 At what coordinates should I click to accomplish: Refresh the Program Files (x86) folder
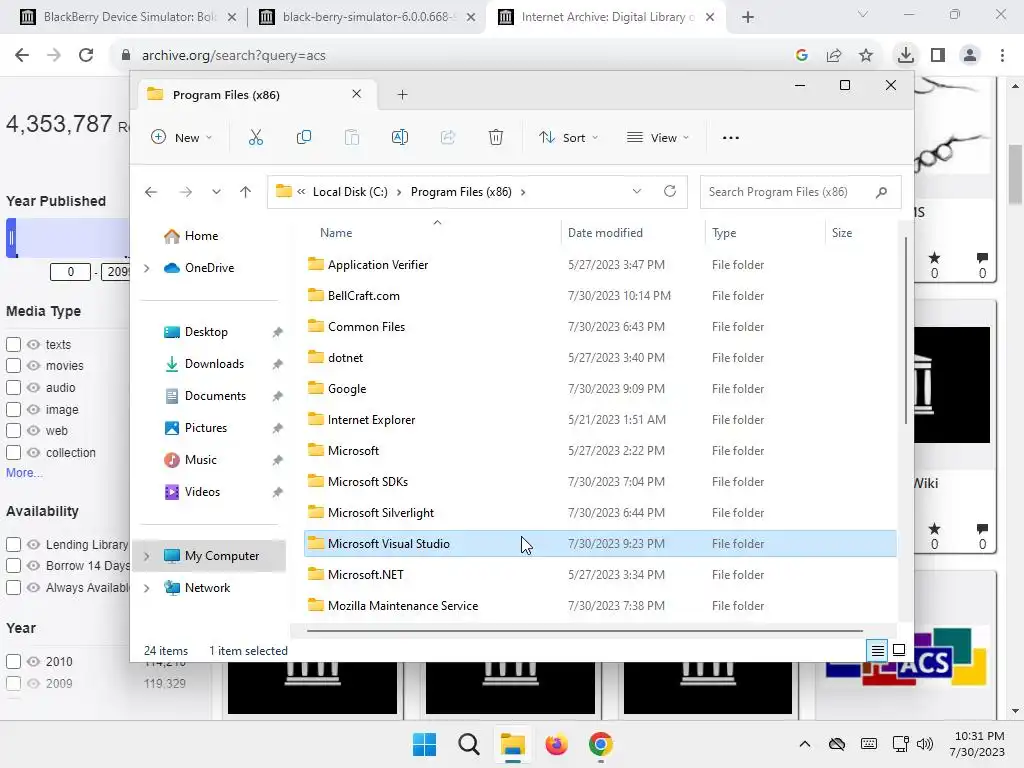(x=669, y=191)
